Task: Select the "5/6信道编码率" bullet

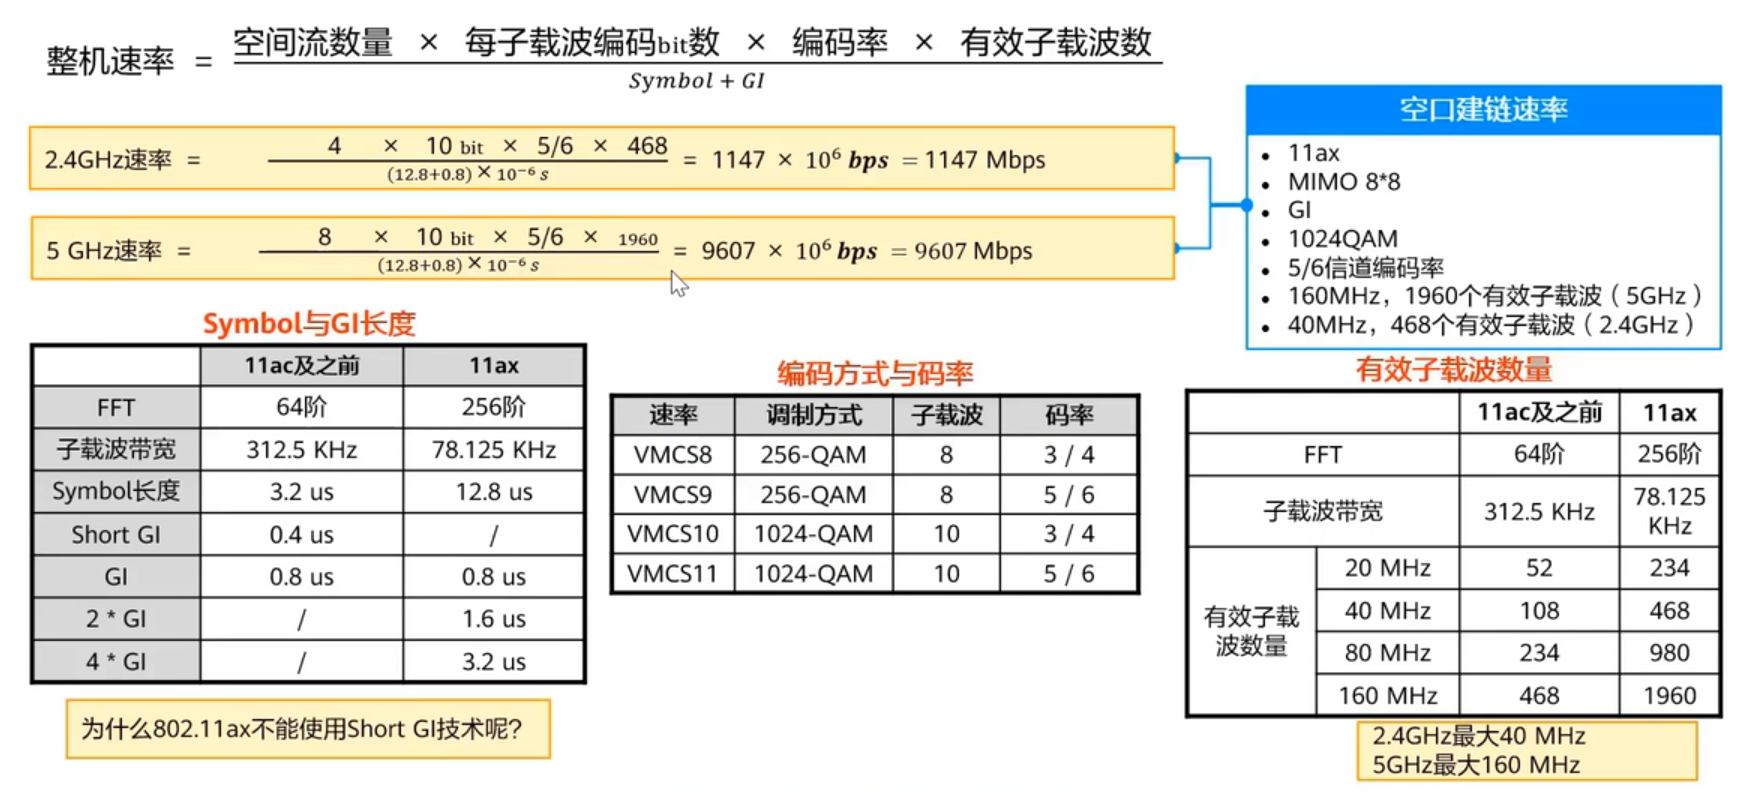Action: click(1365, 268)
